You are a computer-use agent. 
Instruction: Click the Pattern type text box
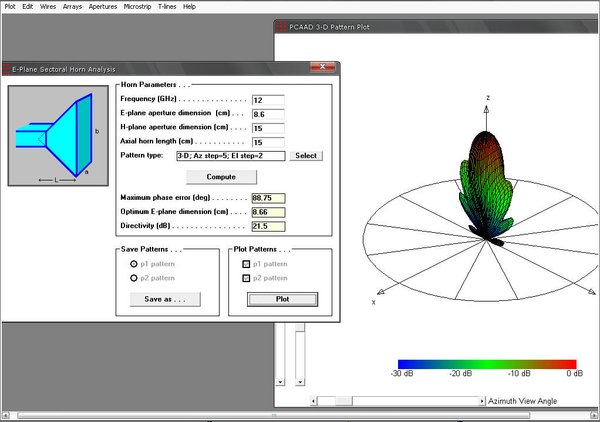(x=231, y=156)
